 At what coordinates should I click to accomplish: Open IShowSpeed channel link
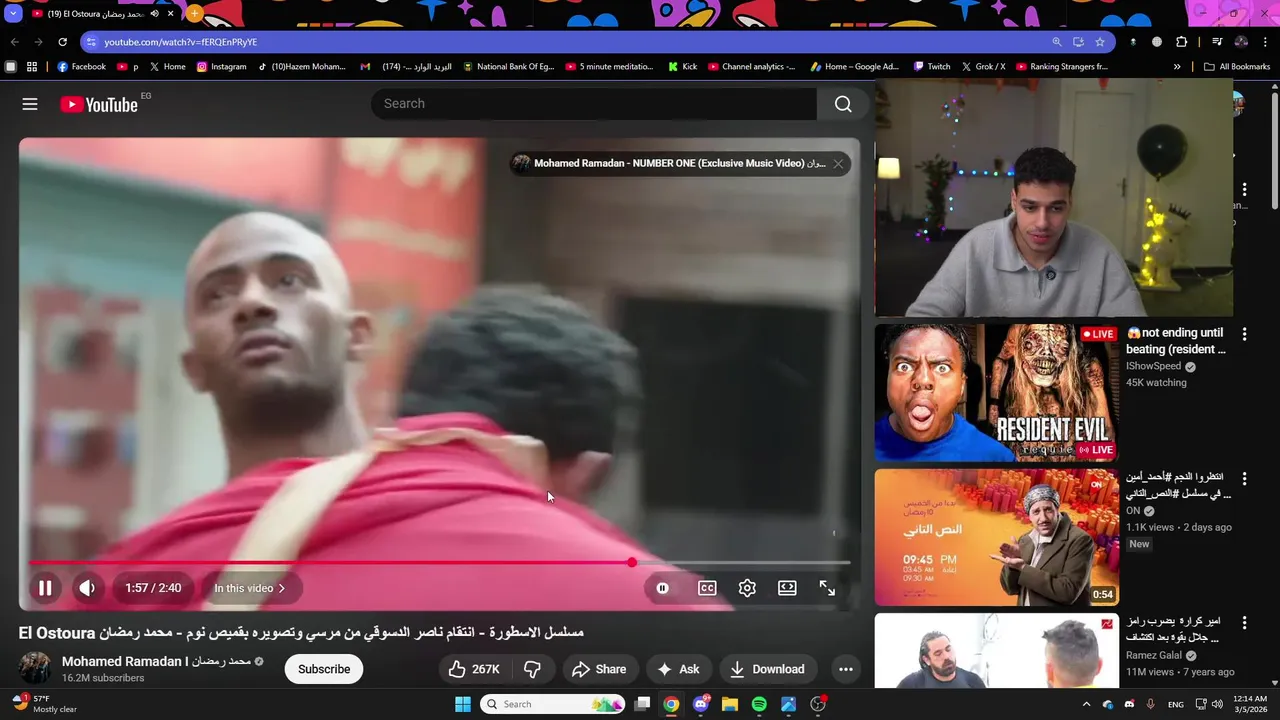pos(1153,366)
